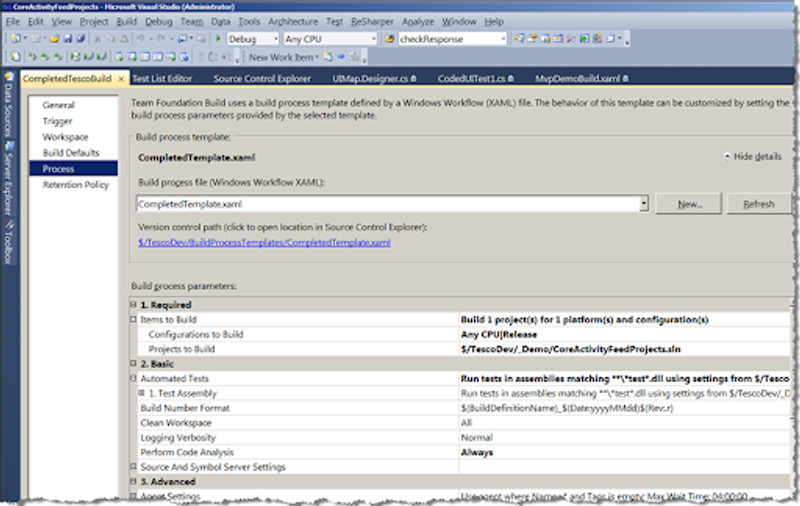
Task: Open Server Explorer side panel
Action: click(9, 179)
